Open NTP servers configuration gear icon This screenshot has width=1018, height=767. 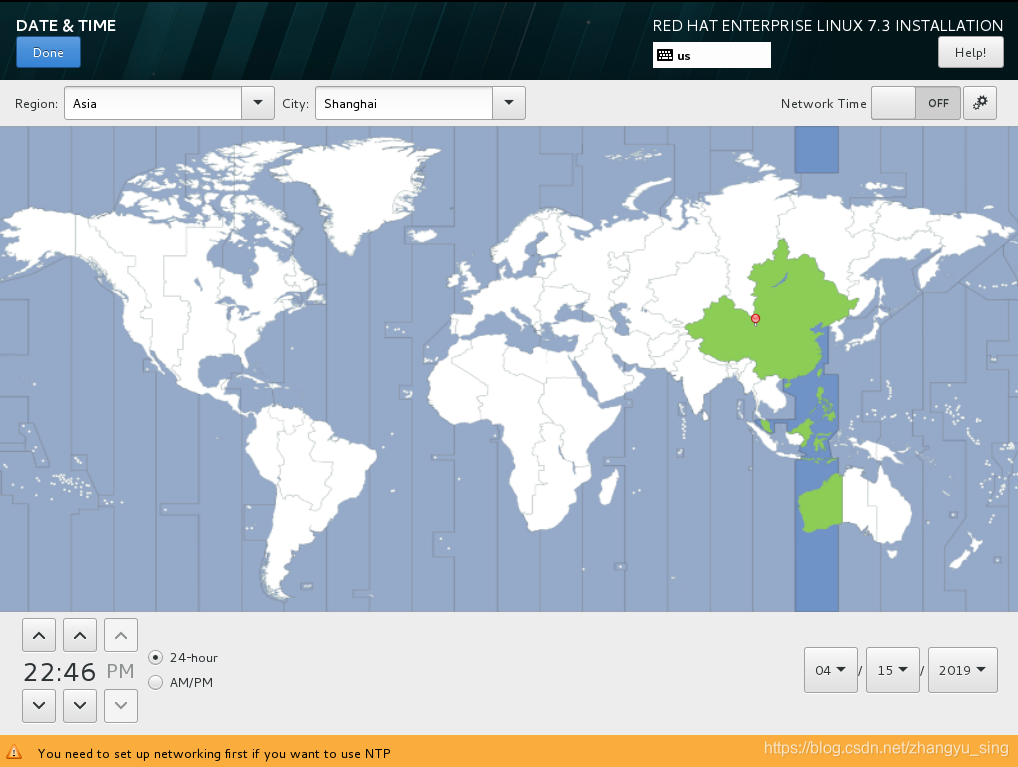tap(980, 103)
